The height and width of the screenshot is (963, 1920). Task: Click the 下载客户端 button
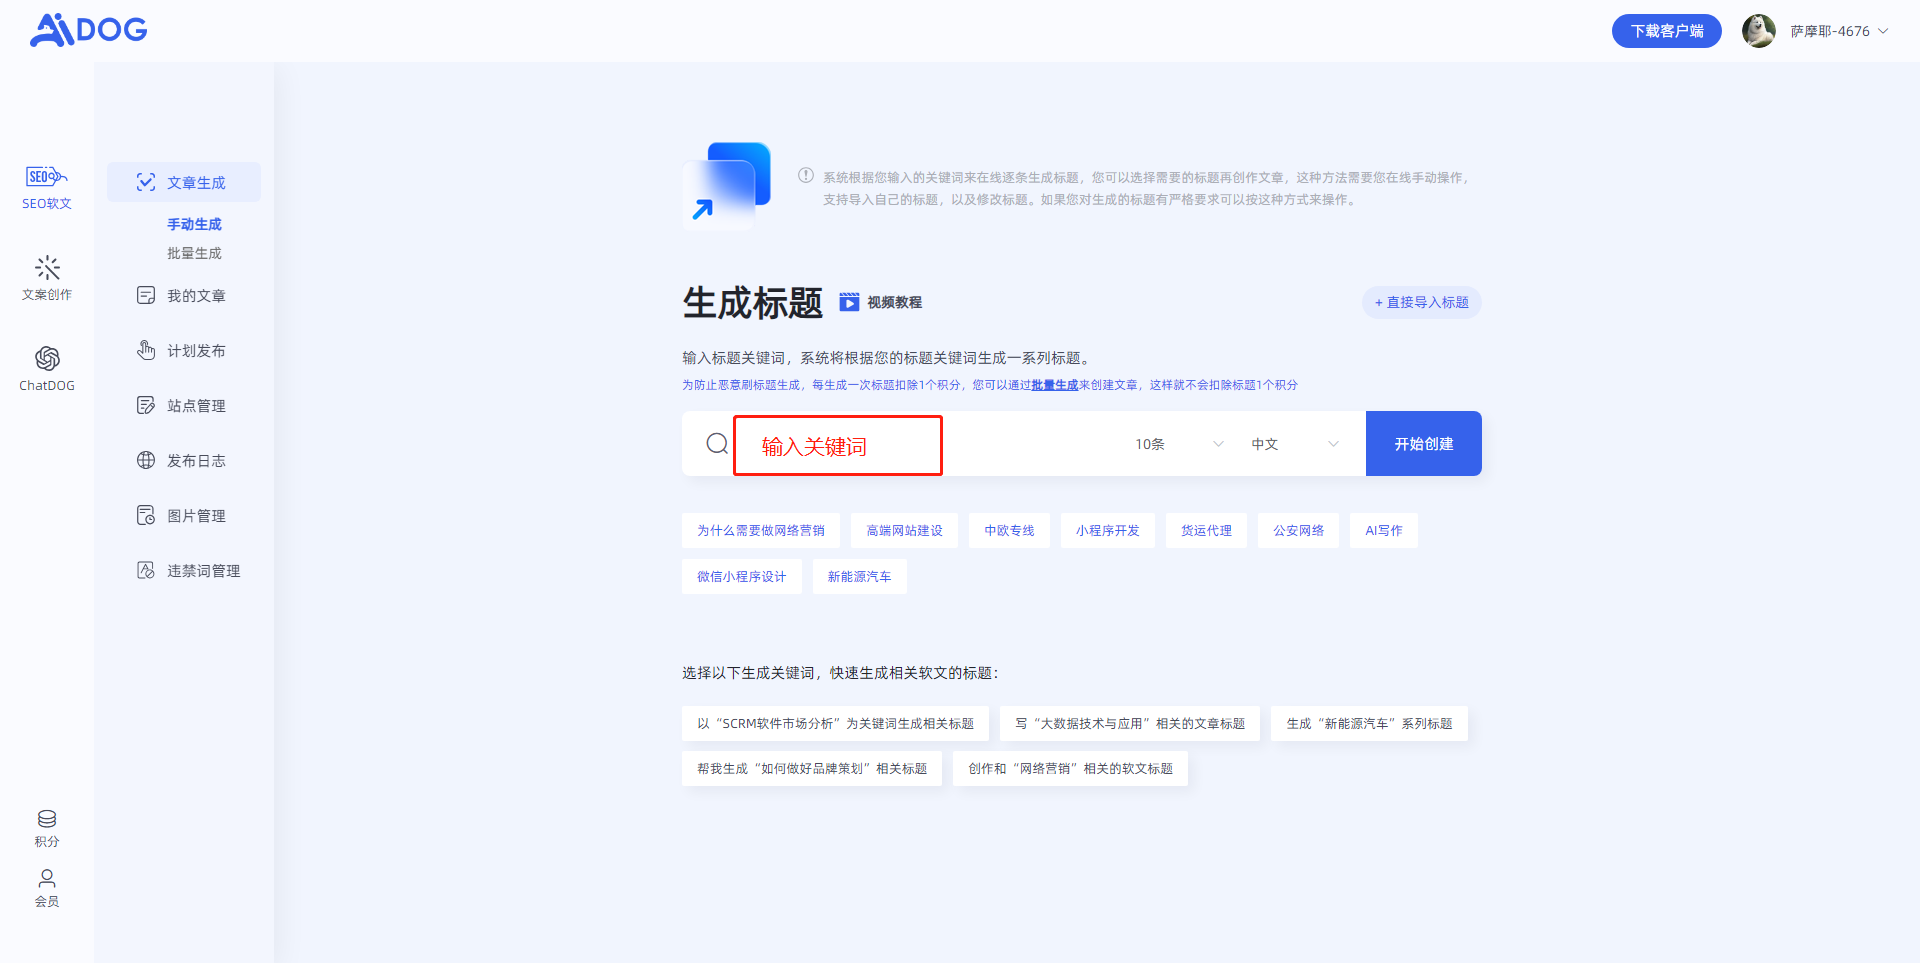pos(1666,31)
